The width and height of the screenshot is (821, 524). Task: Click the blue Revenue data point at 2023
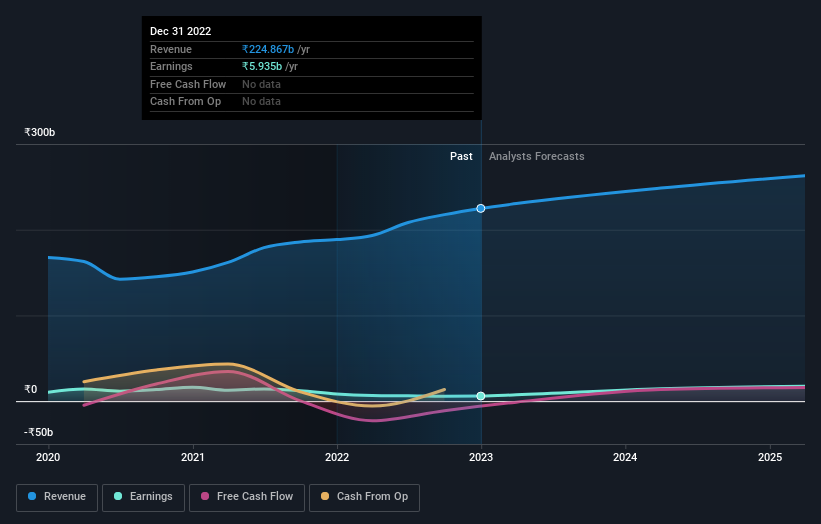(x=481, y=208)
